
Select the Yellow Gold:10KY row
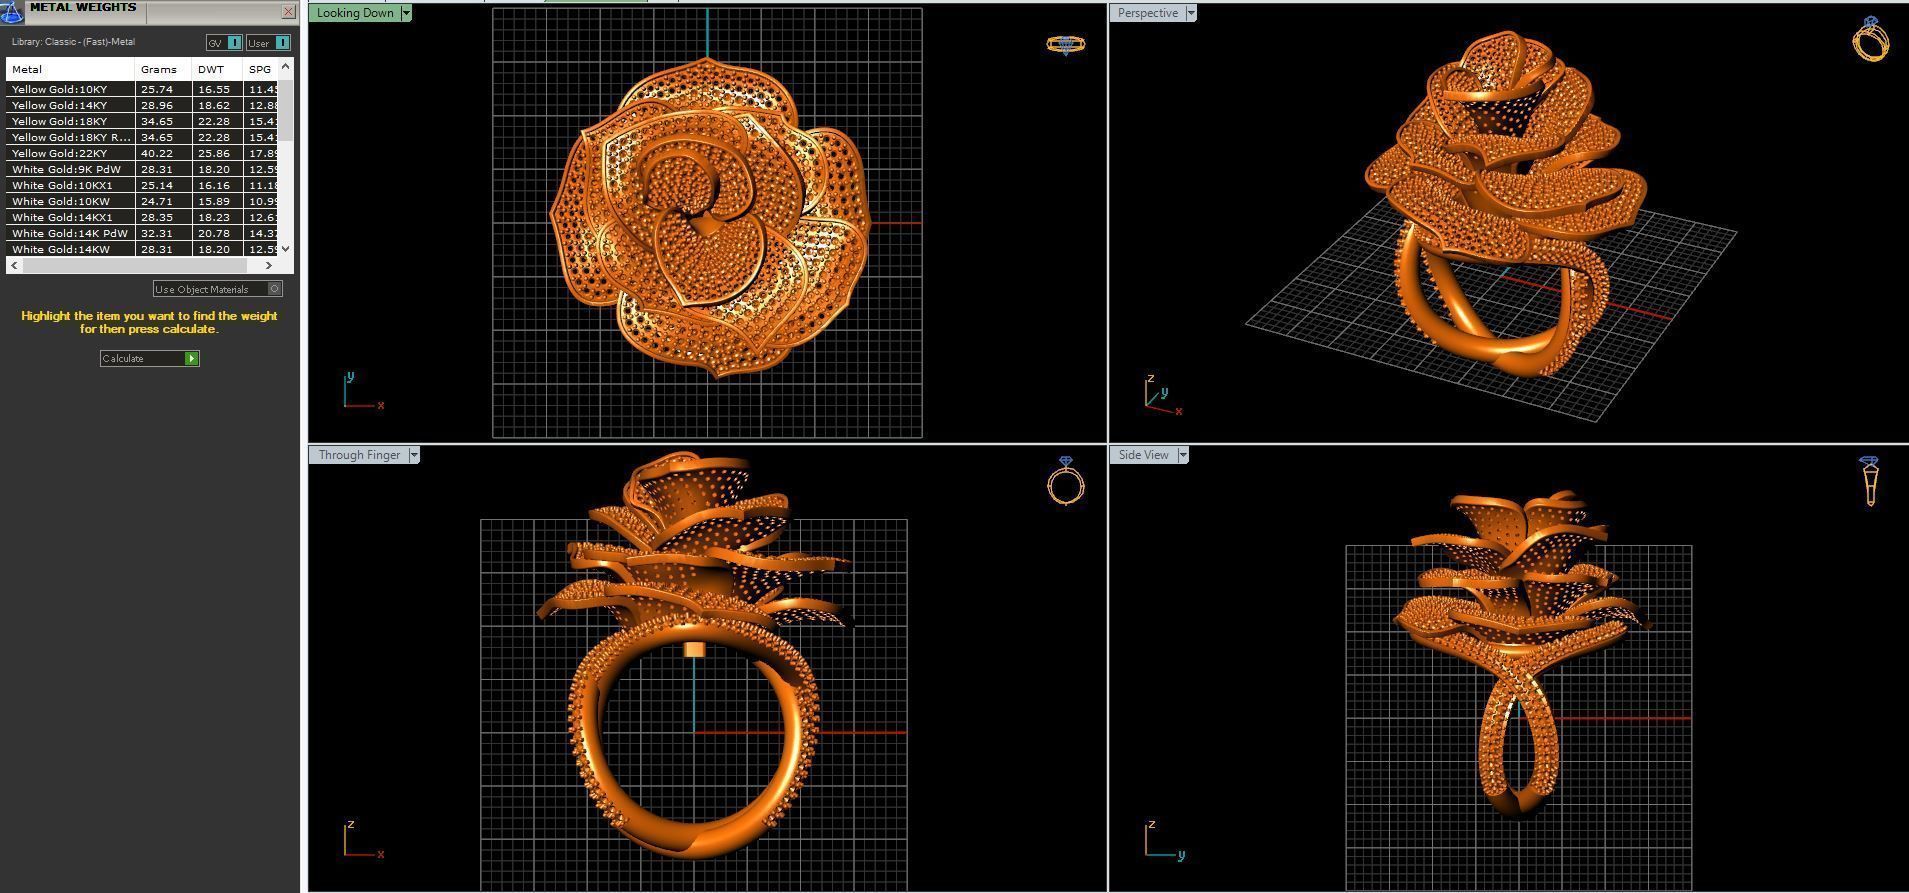(x=142, y=89)
